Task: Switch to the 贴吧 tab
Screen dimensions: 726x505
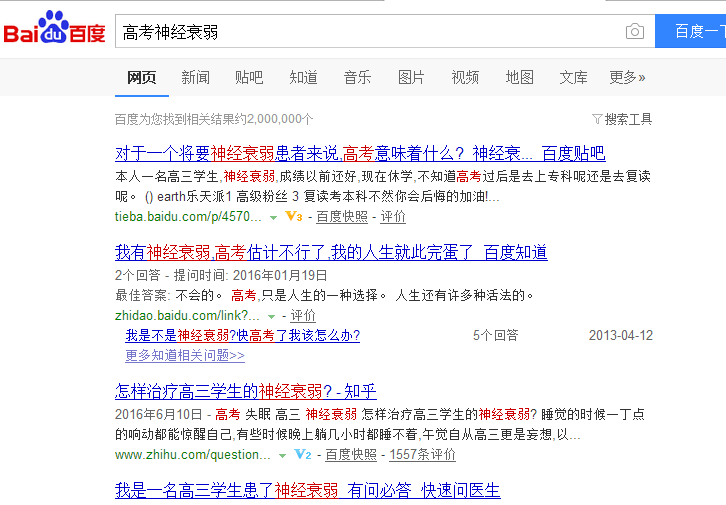Action: pos(249,77)
